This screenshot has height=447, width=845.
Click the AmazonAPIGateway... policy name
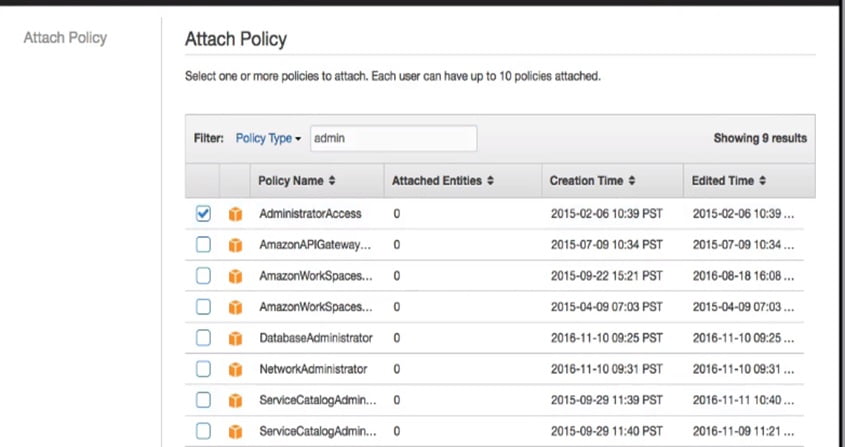pyautogui.click(x=315, y=245)
